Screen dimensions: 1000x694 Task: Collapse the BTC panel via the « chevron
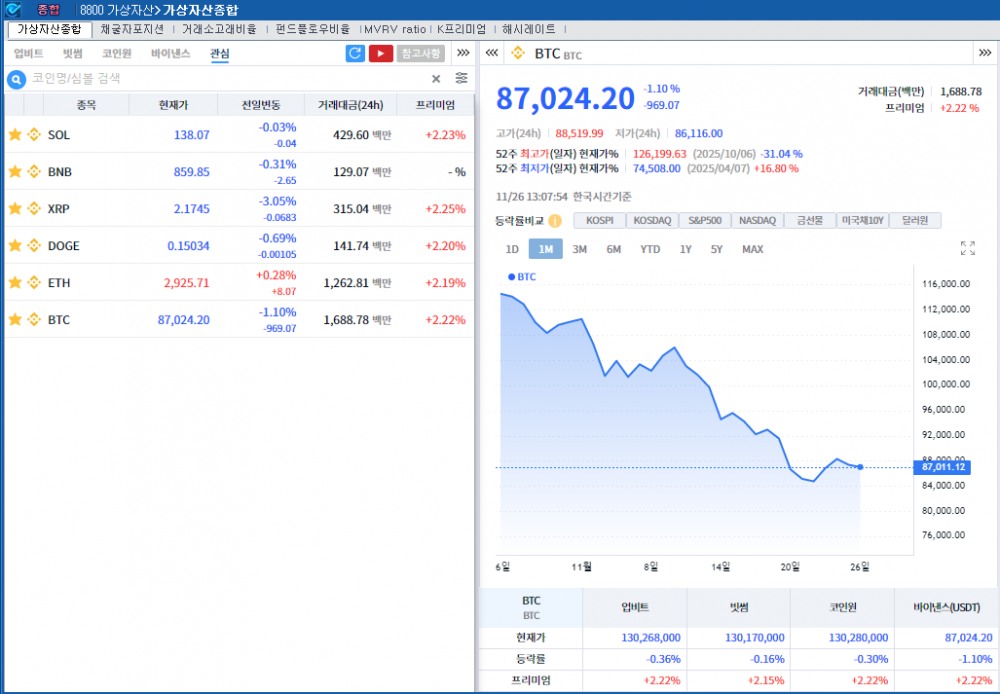coord(492,52)
